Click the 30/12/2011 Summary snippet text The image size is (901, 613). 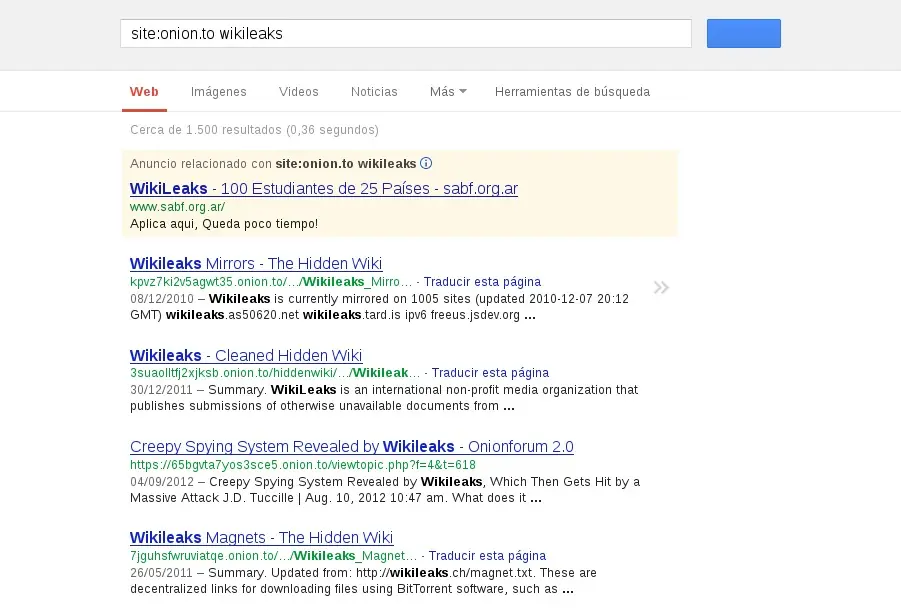click(x=384, y=398)
